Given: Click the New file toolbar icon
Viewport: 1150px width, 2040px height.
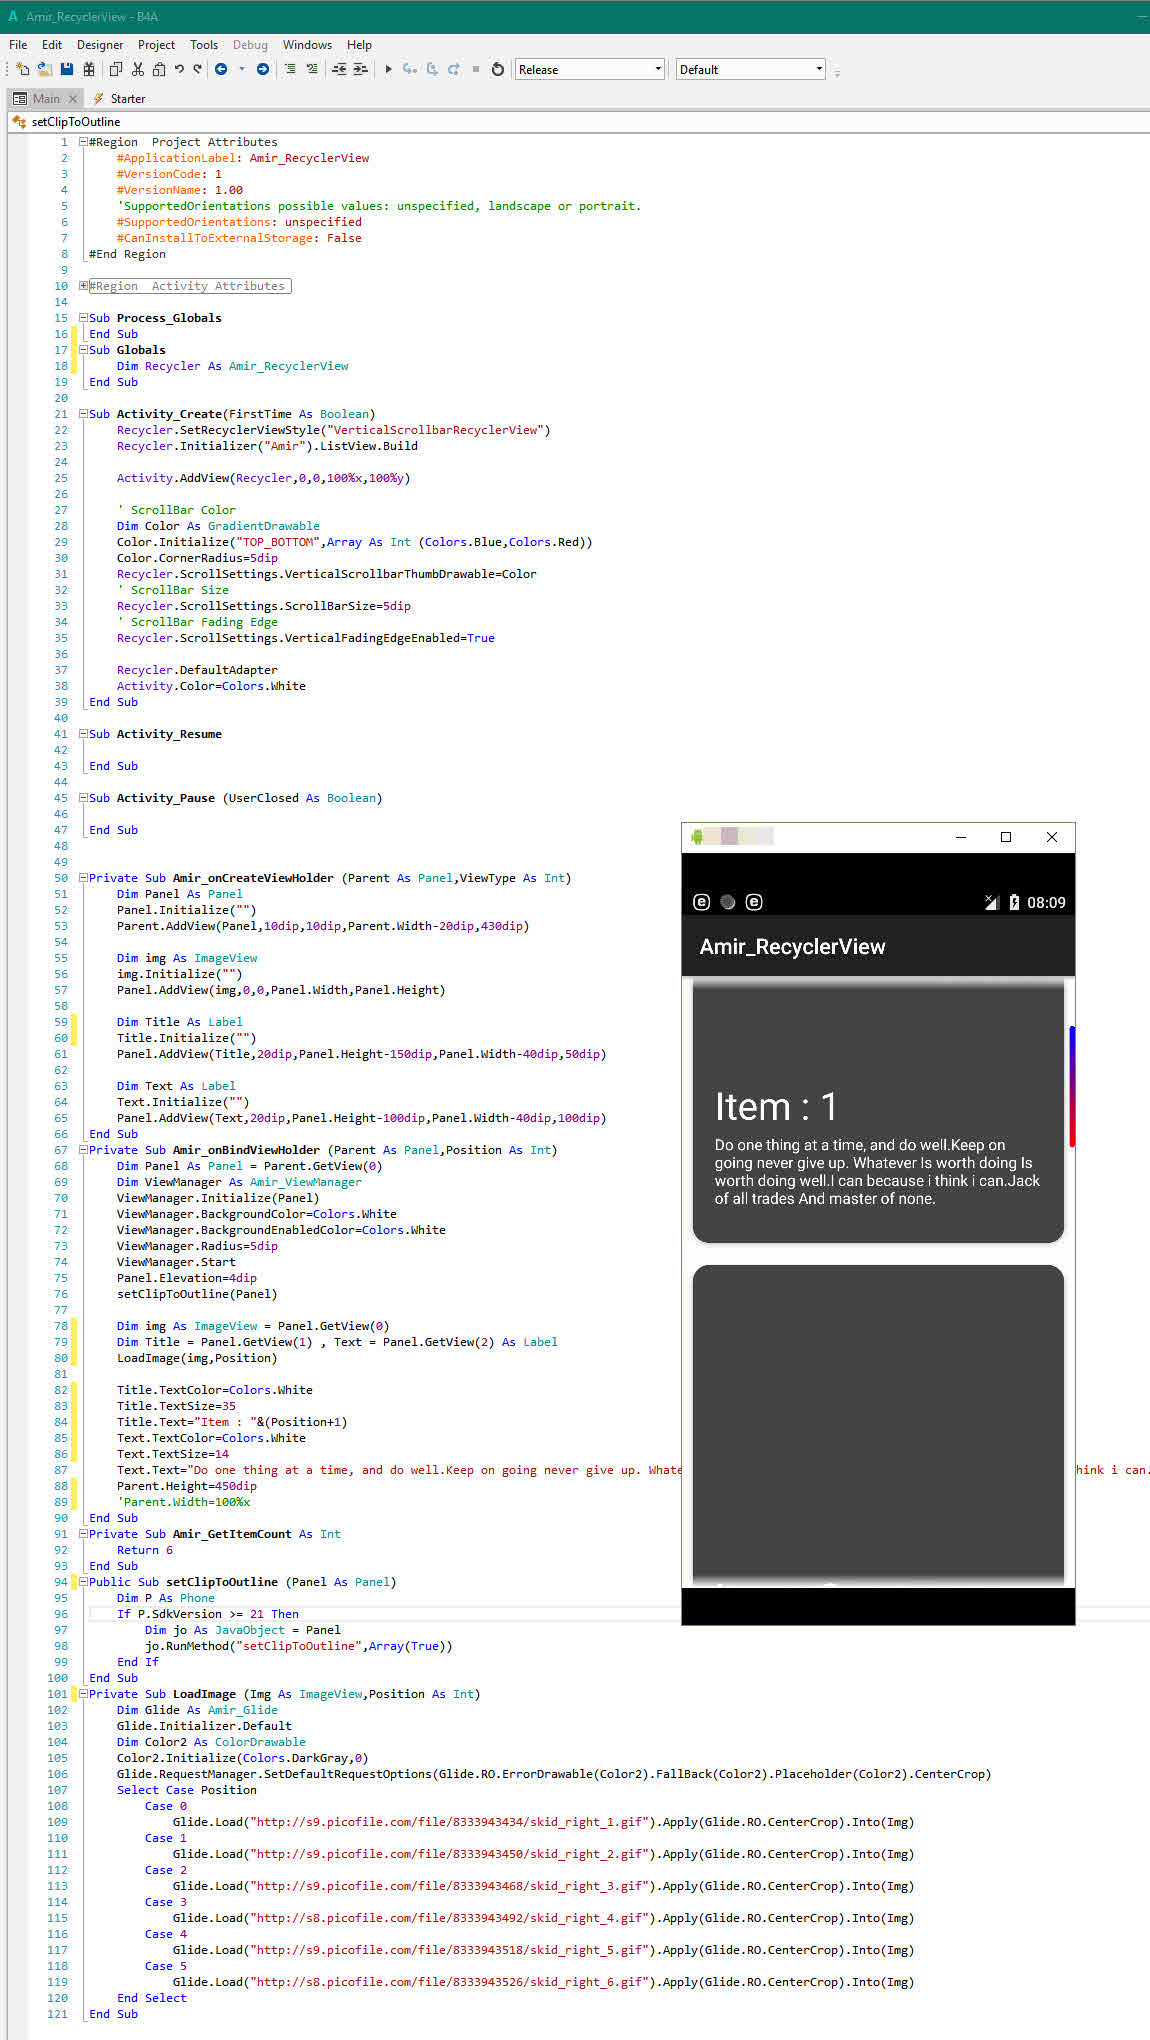Looking at the screenshot, I should point(22,69).
